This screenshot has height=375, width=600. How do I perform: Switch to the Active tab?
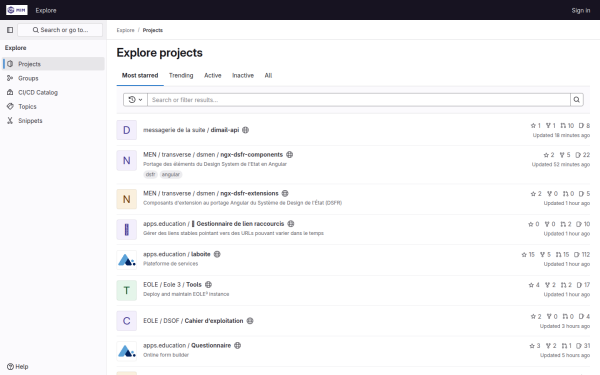[x=213, y=75]
